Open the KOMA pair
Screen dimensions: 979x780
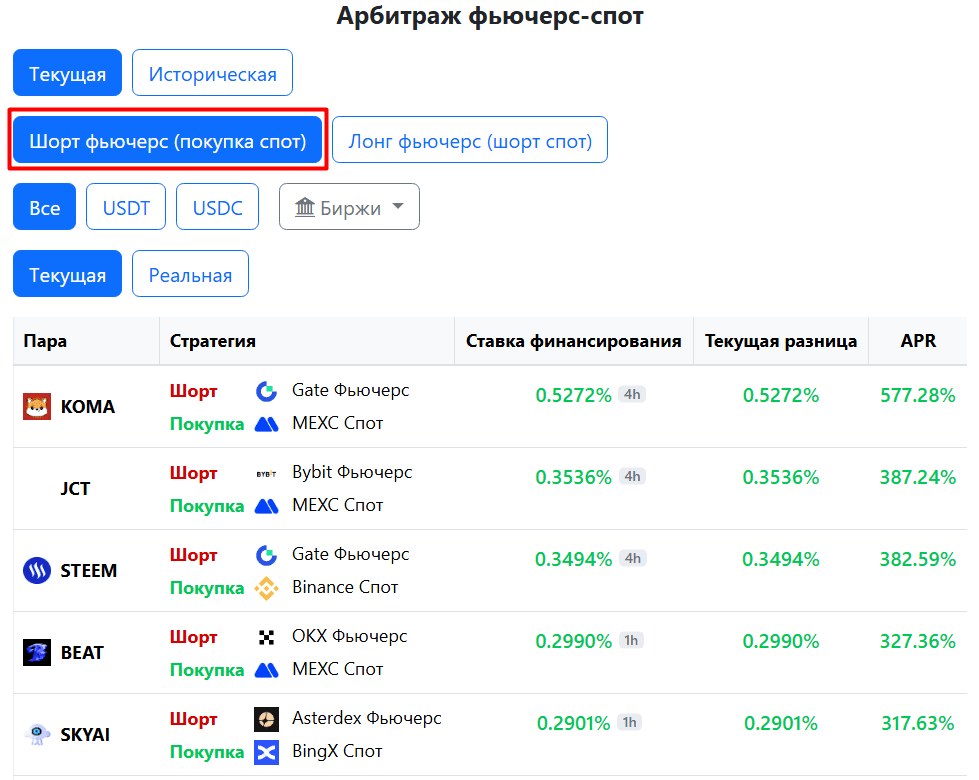pyautogui.click(x=88, y=407)
